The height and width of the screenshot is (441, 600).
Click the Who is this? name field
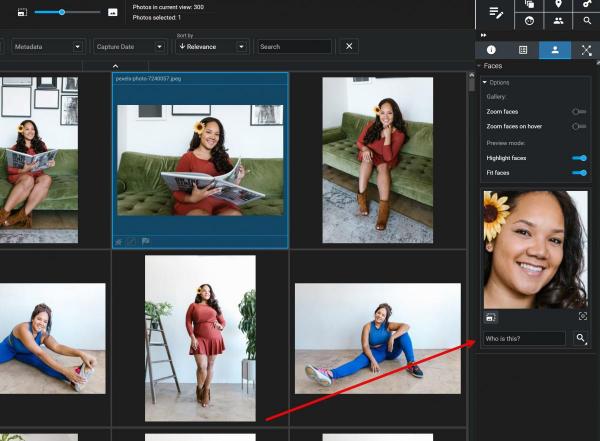pyautogui.click(x=523, y=338)
